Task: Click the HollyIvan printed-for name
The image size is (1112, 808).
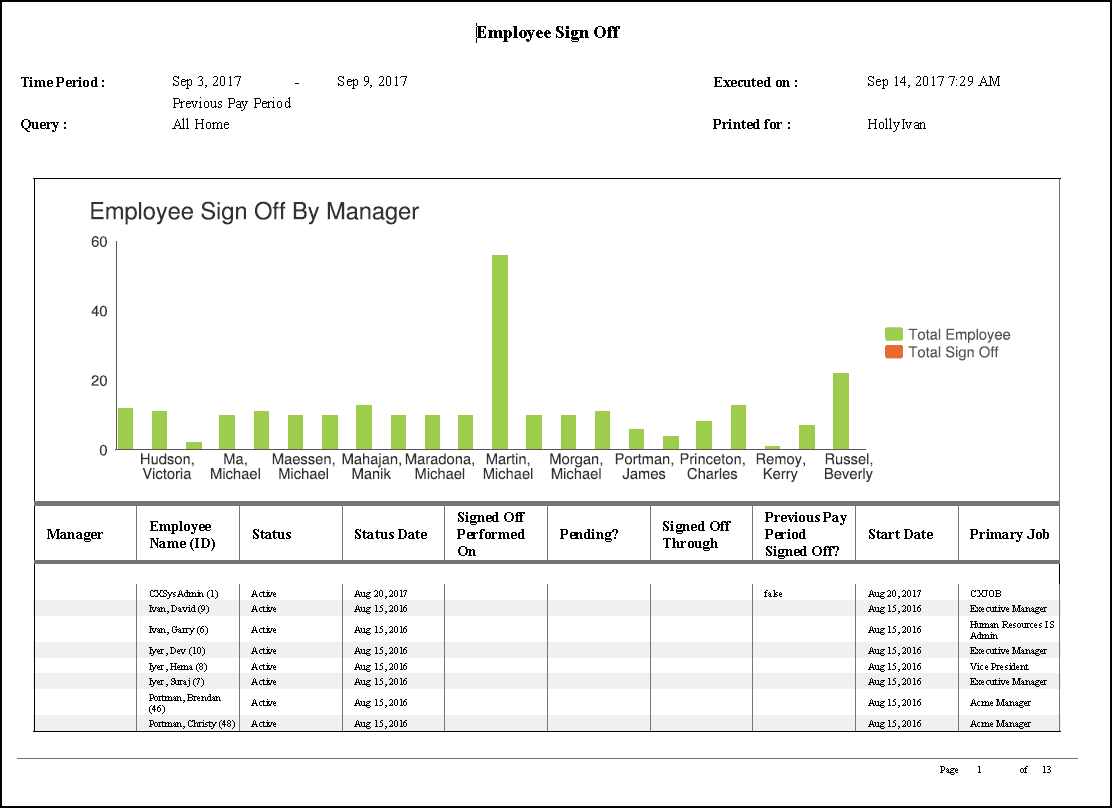Action: pos(897,124)
